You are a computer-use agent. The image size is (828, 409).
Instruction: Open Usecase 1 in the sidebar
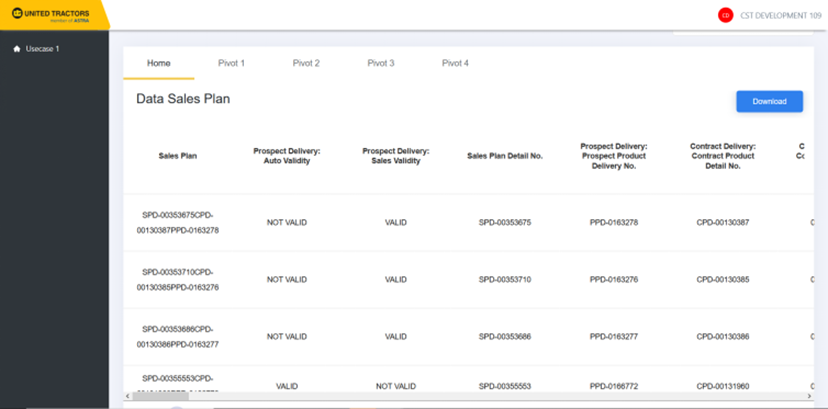tap(42, 49)
